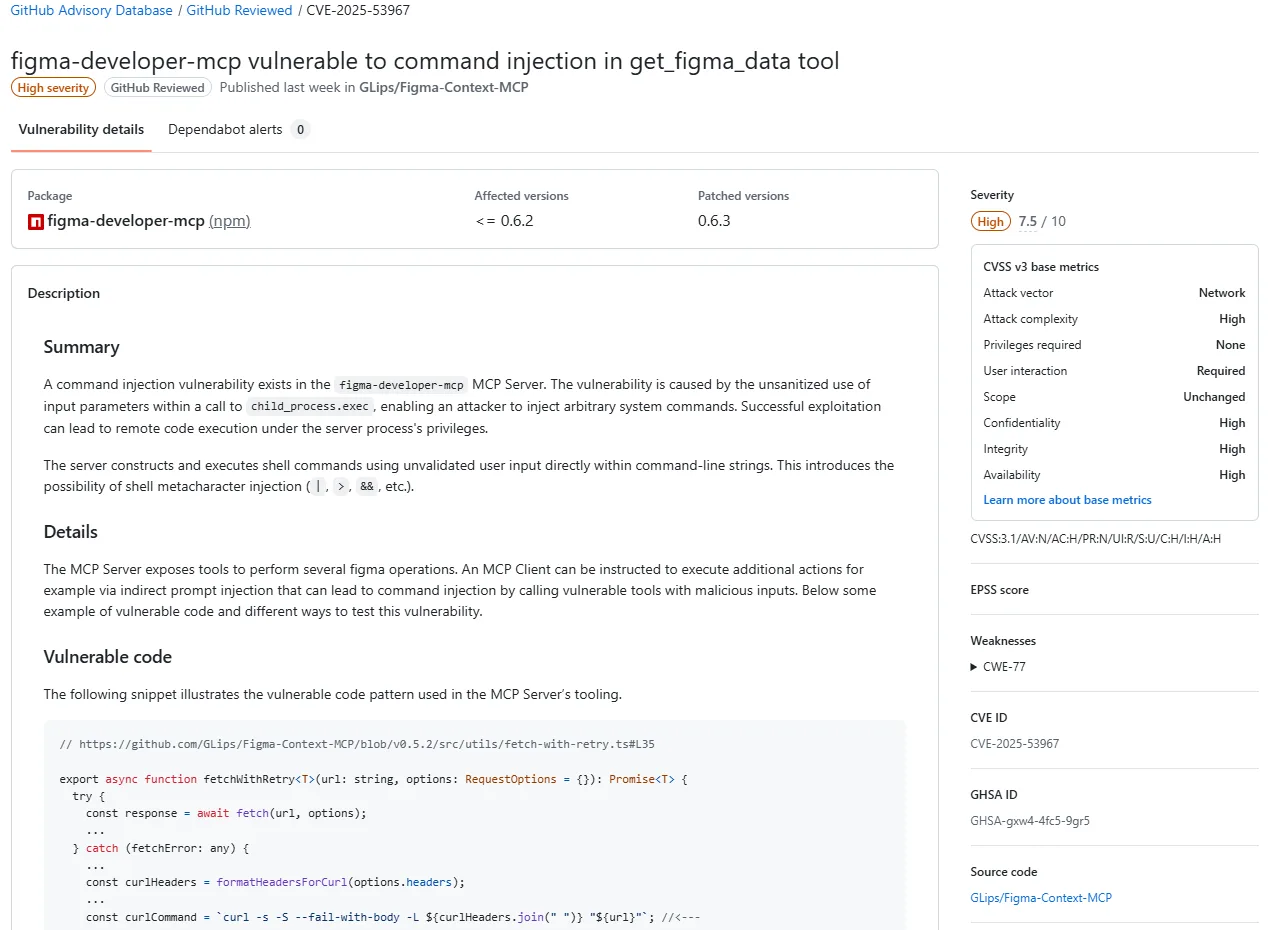Click the High severity label in the Severity panel
This screenshot has width=1268, height=930.
click(x=990, y=221)
